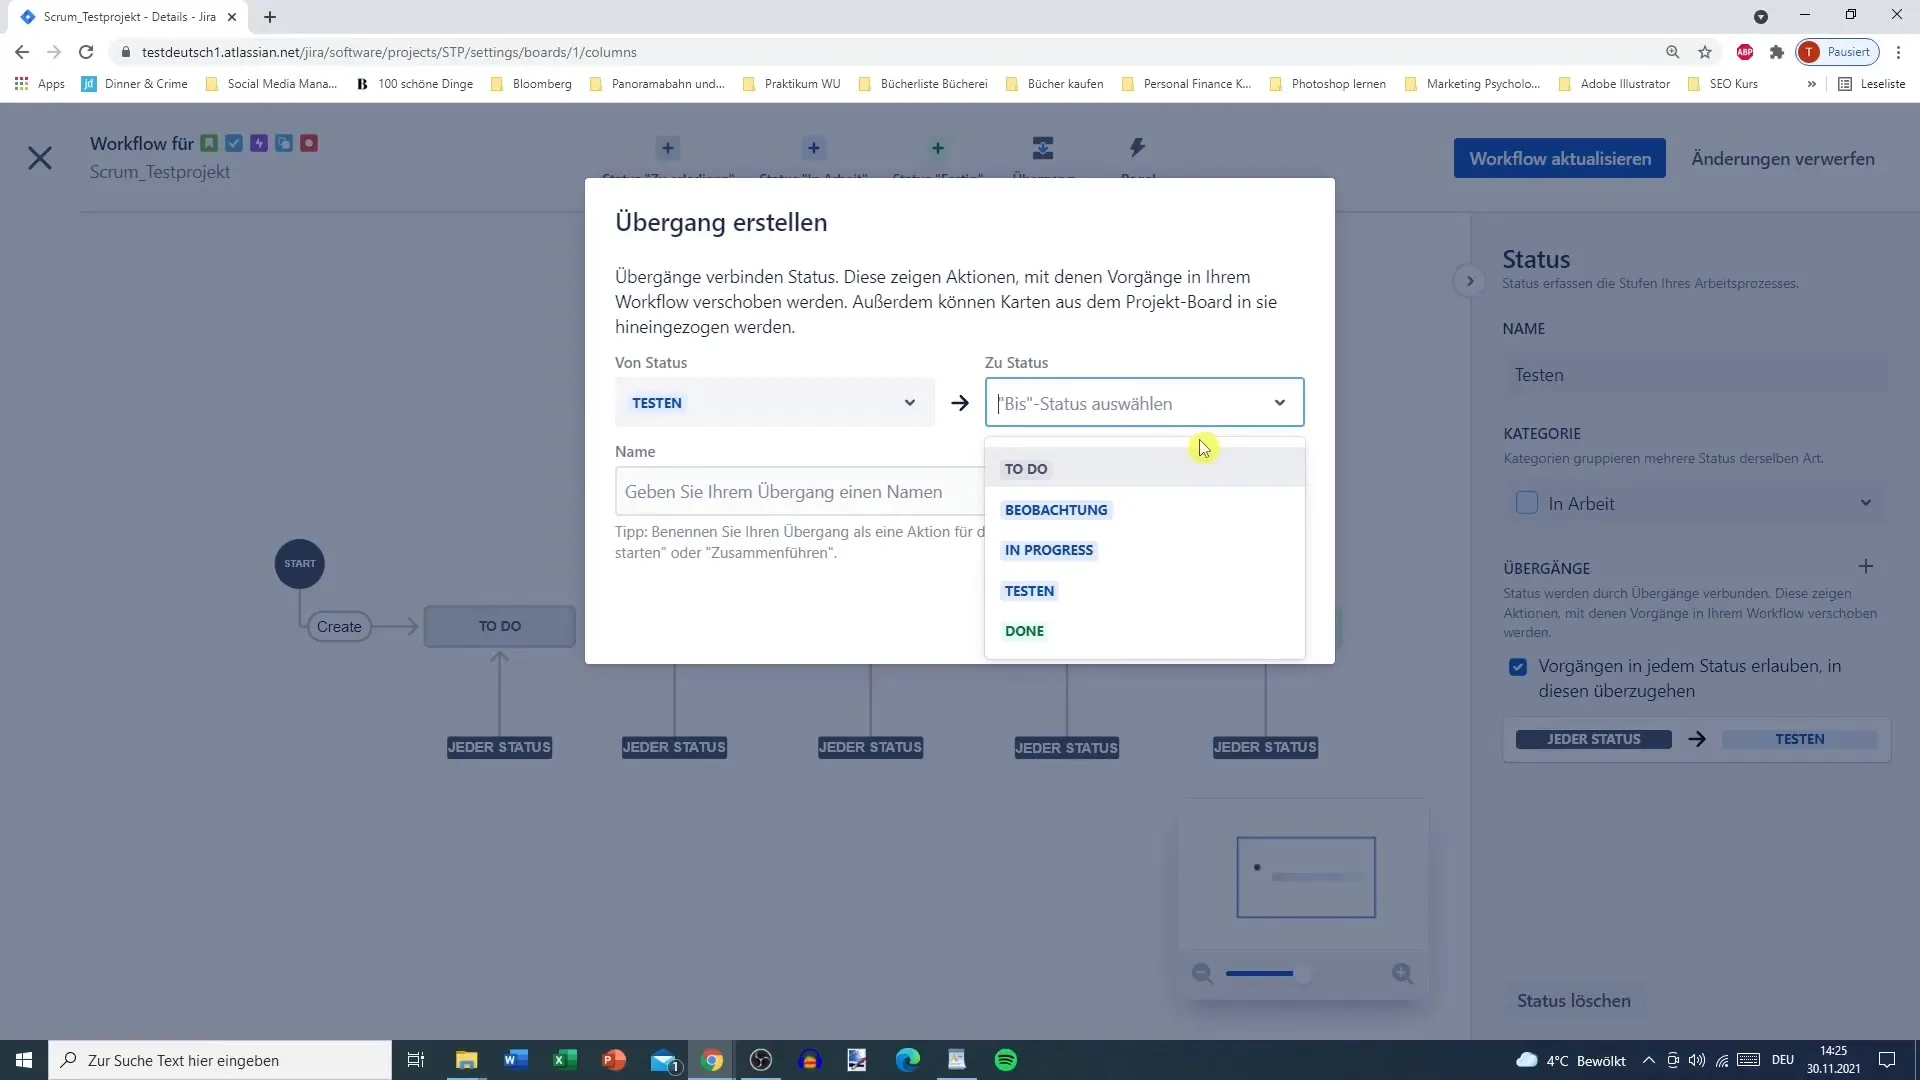Open the ABP extension icon
Viewport: 1920px width, 1080px height.
coord(1745,52)
